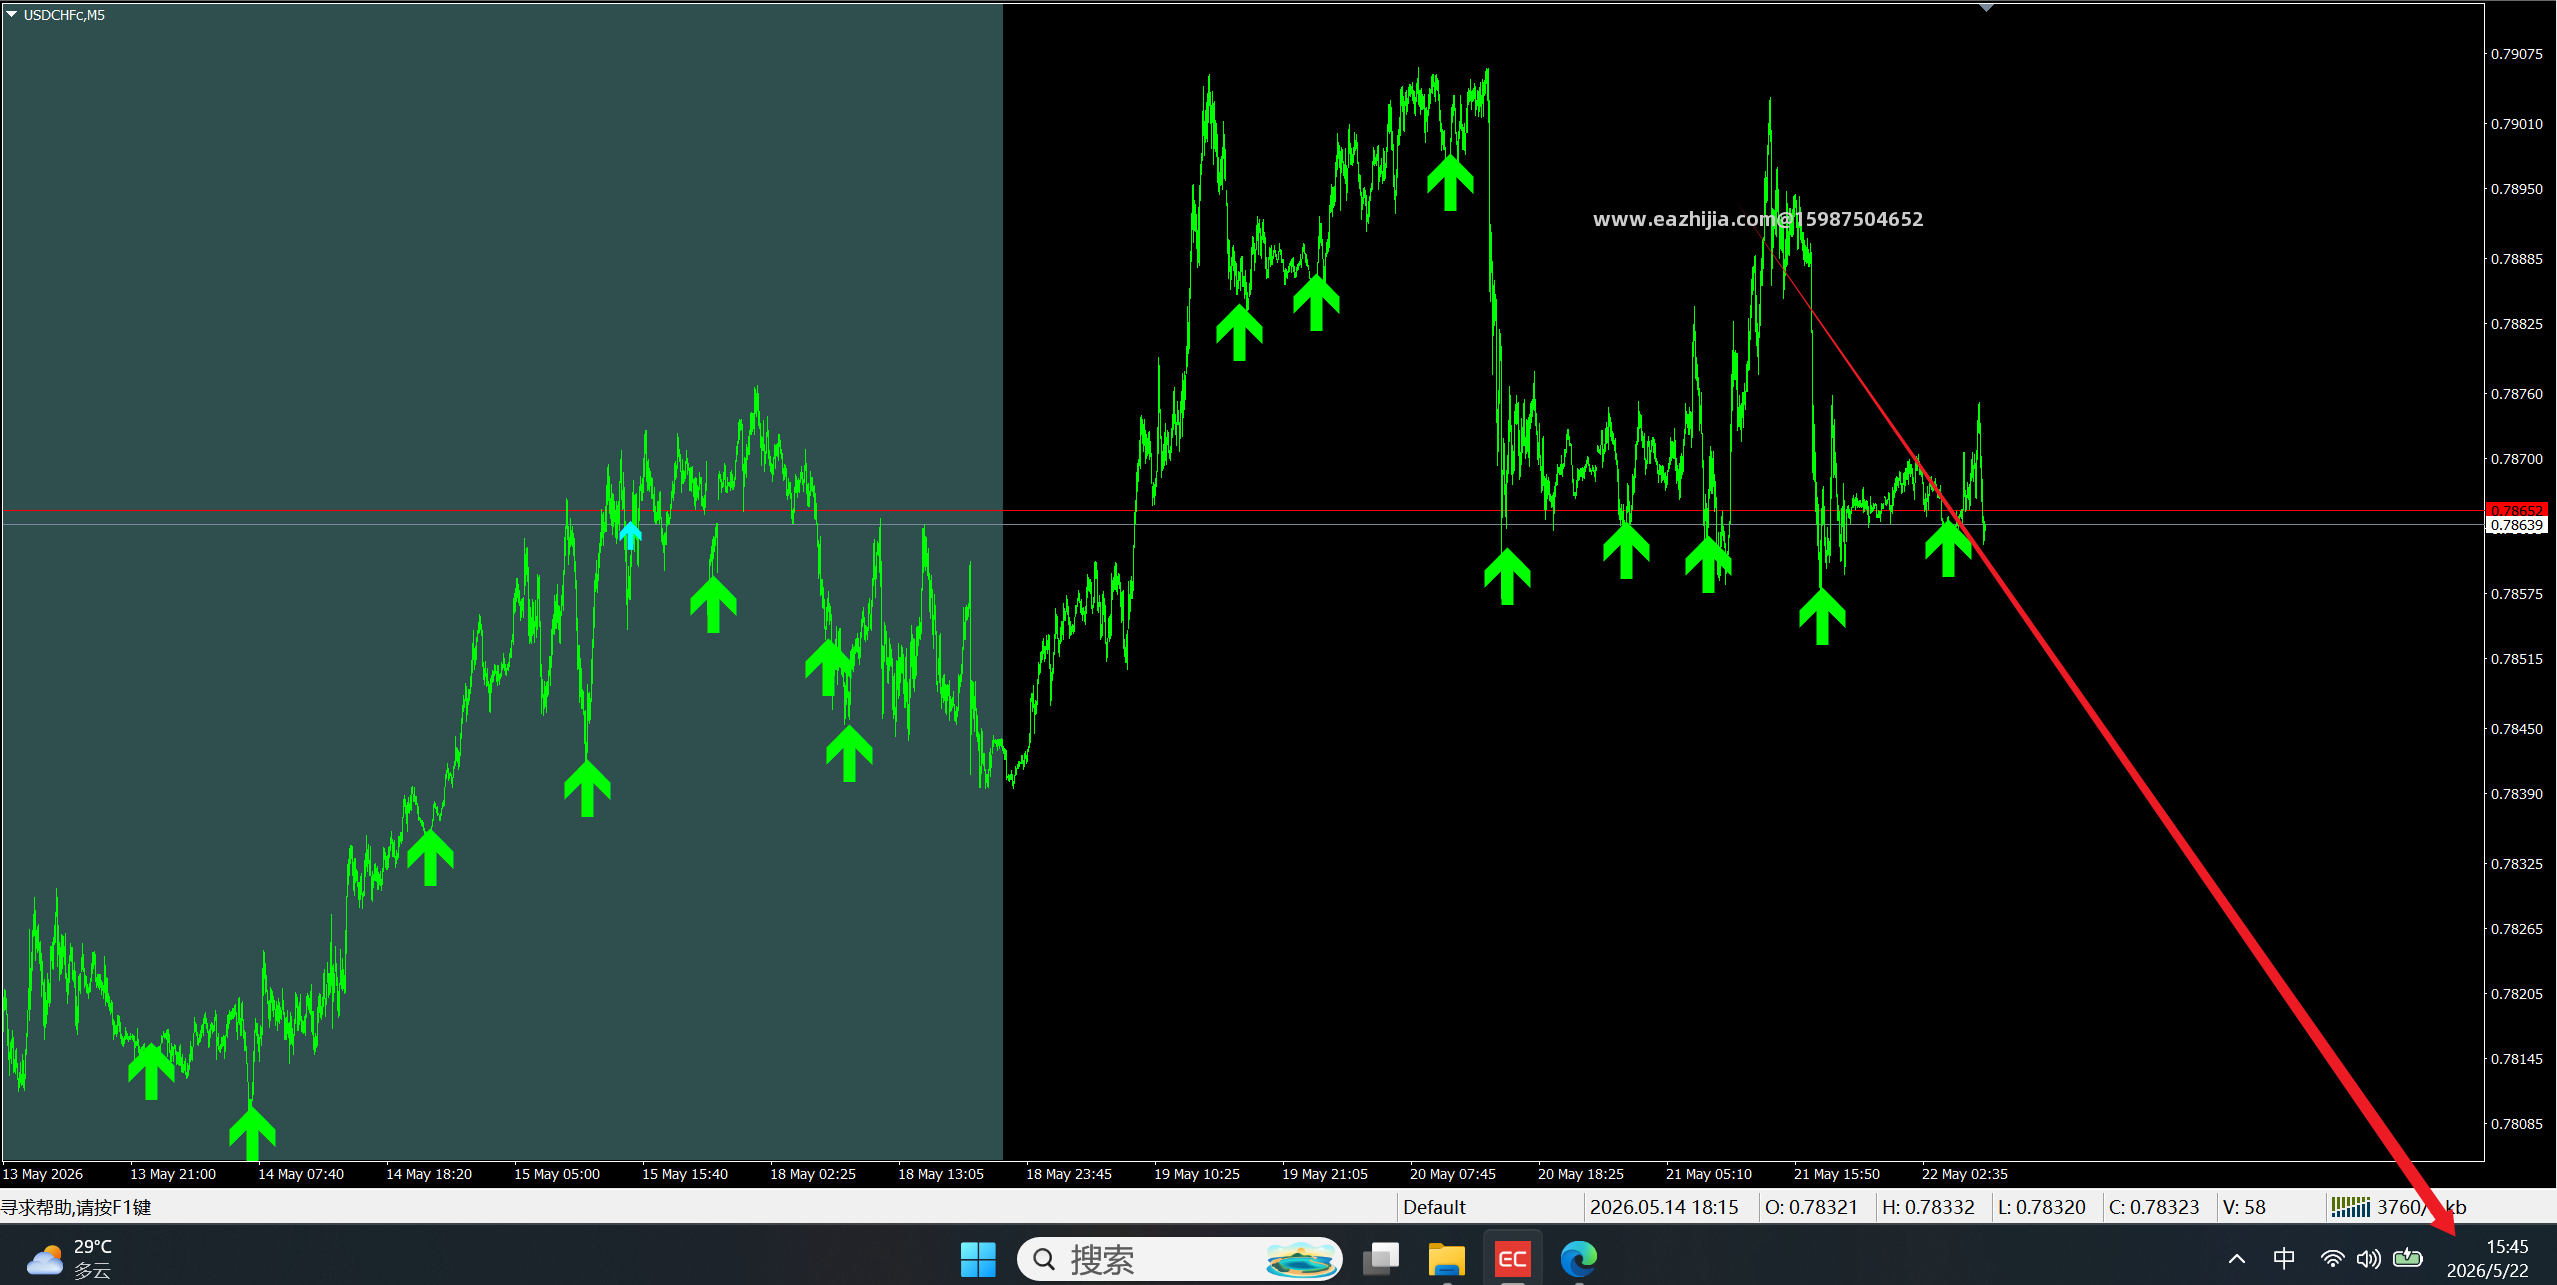Open the Wi-Fi network flyout
This screenshot has height=1285, width=2557.
2332,1259
